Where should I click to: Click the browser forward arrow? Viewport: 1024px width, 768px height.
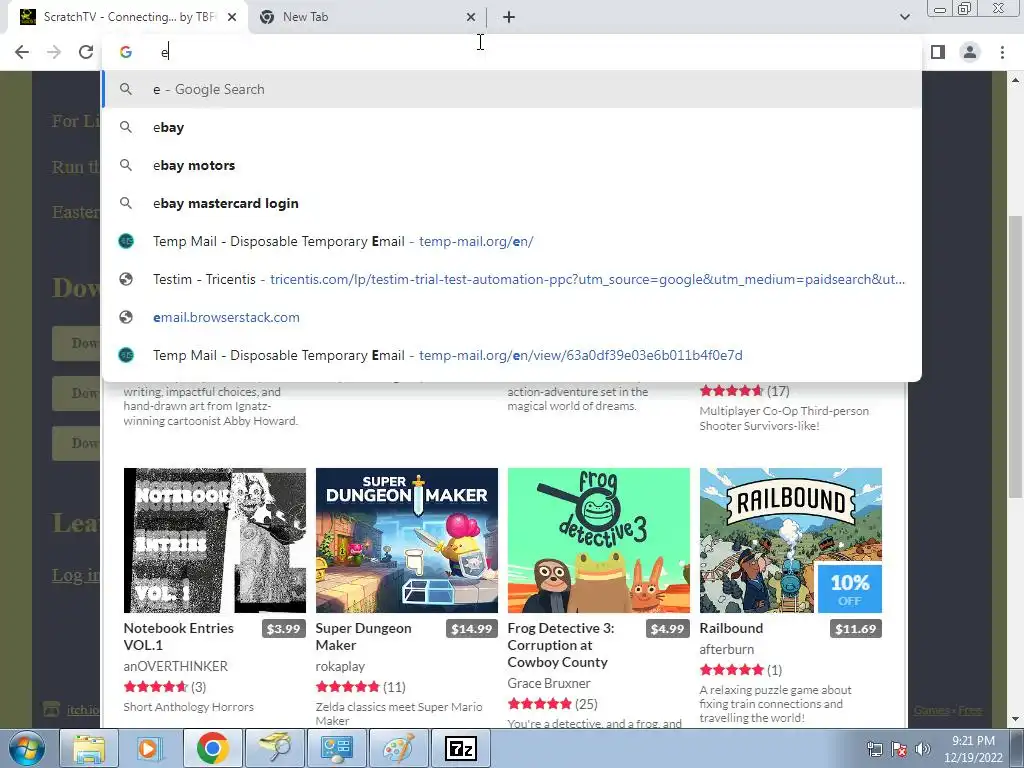pos(54,52)
